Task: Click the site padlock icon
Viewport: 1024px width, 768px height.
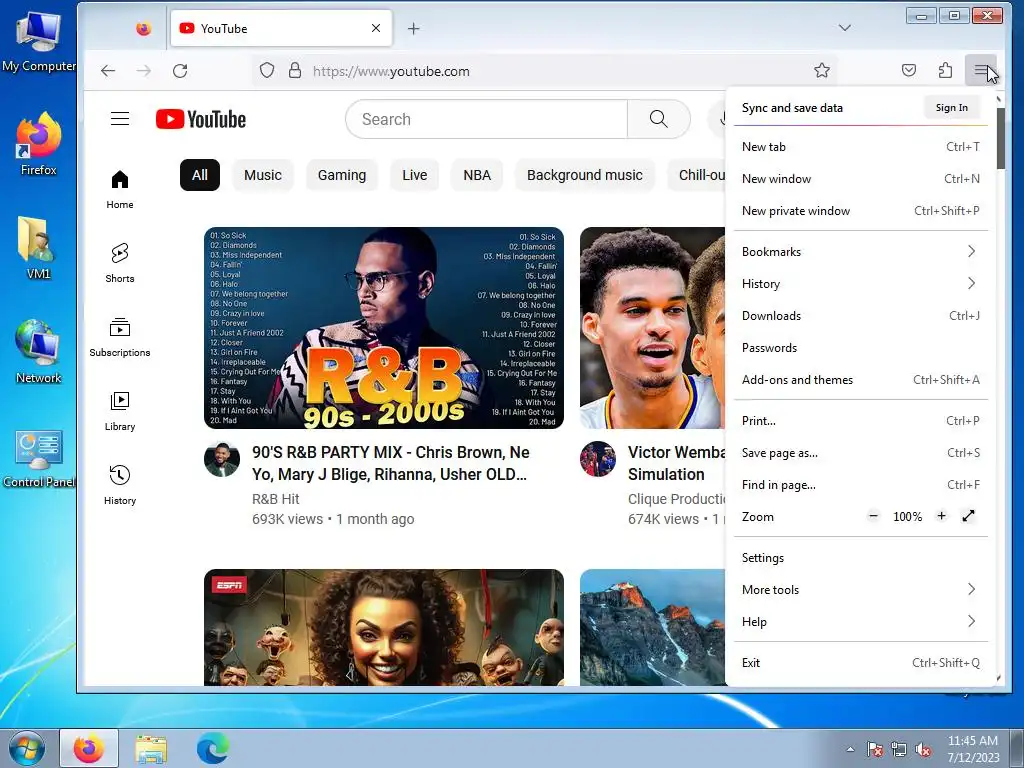Action: tap(295, 71)
